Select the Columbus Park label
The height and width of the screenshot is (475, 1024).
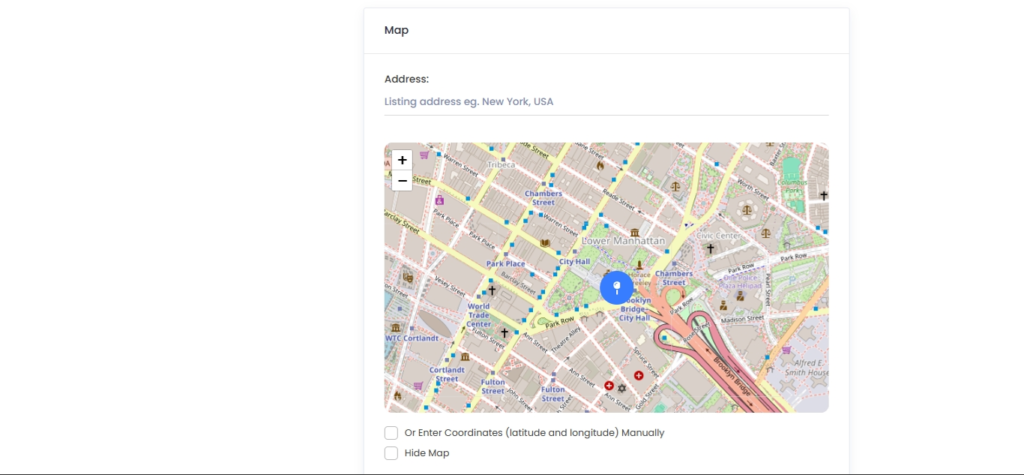coord(792,187)
